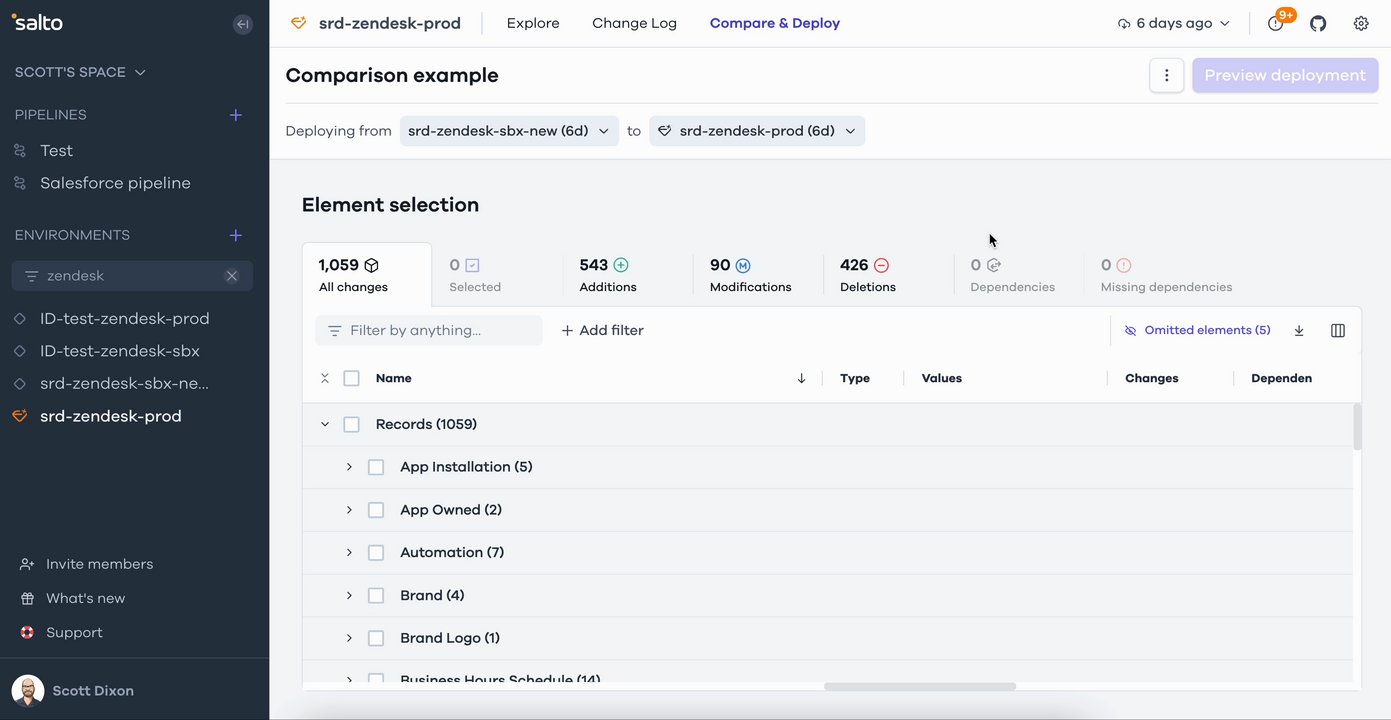Image resolution: width=1391 pixels, height=720 pixels.
Task: Select the Automation (7) checkbox
Action: tap(376, 553)
